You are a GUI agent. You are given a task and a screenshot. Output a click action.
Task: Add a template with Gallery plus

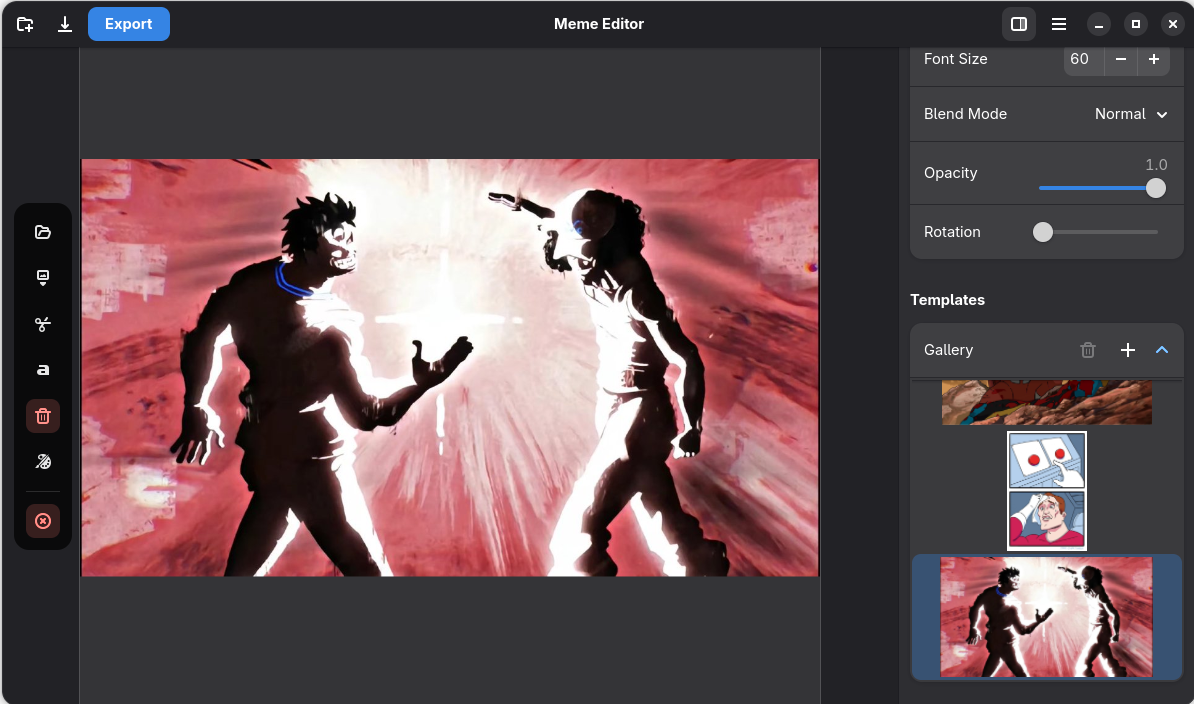1128,350
